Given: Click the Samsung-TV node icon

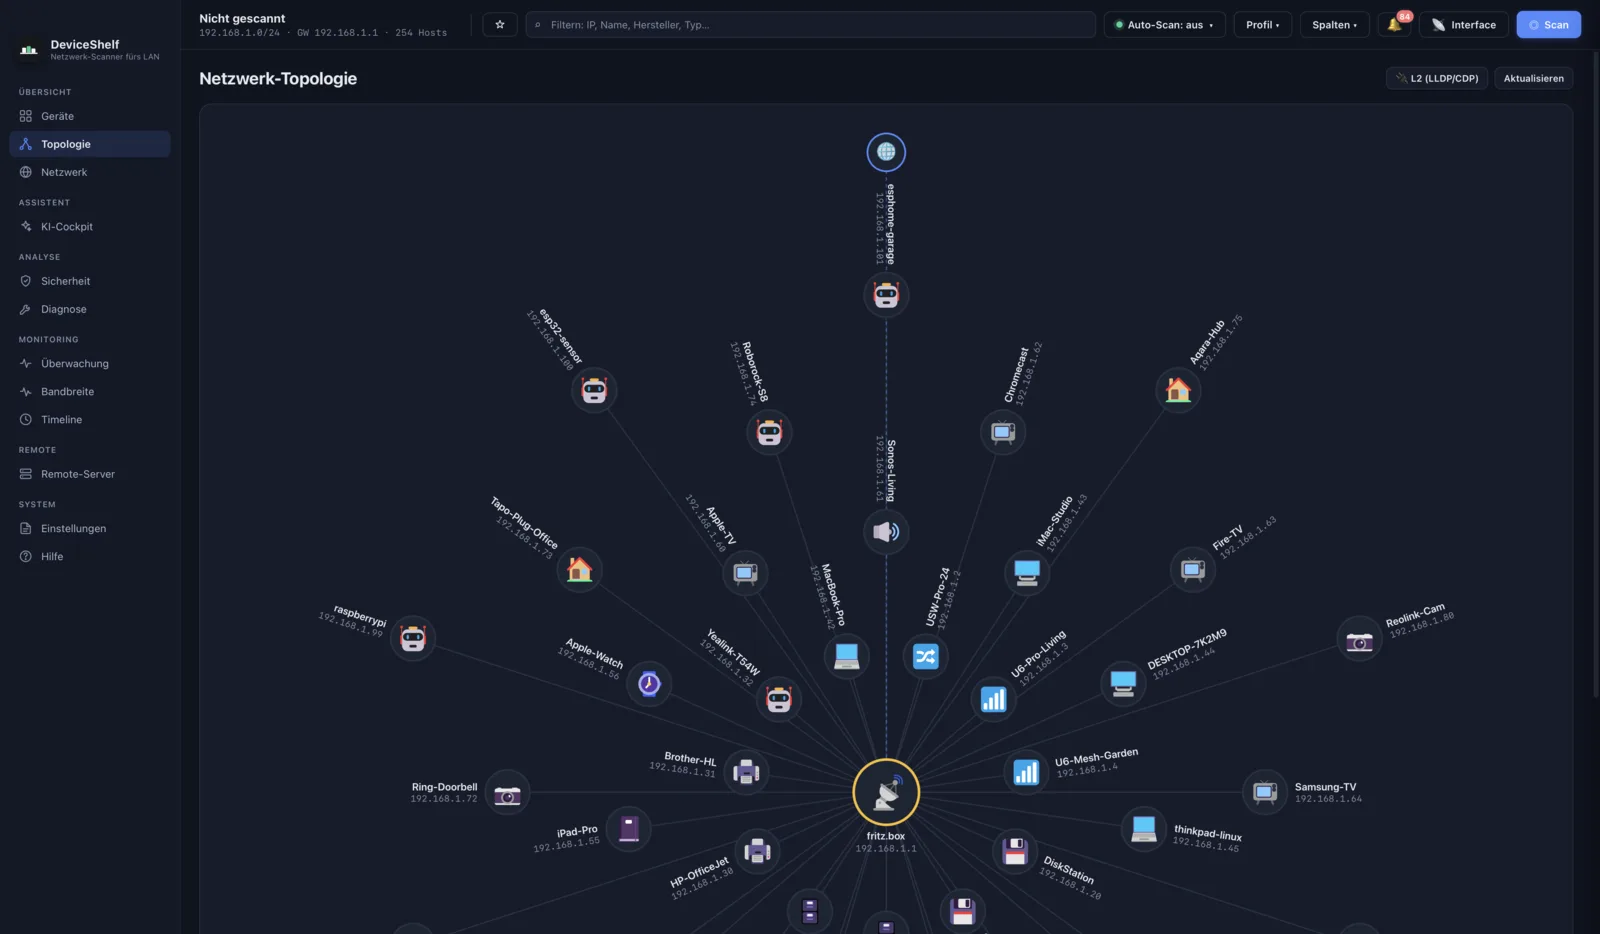Looking at the screenshot, I should coord(1265,792).
